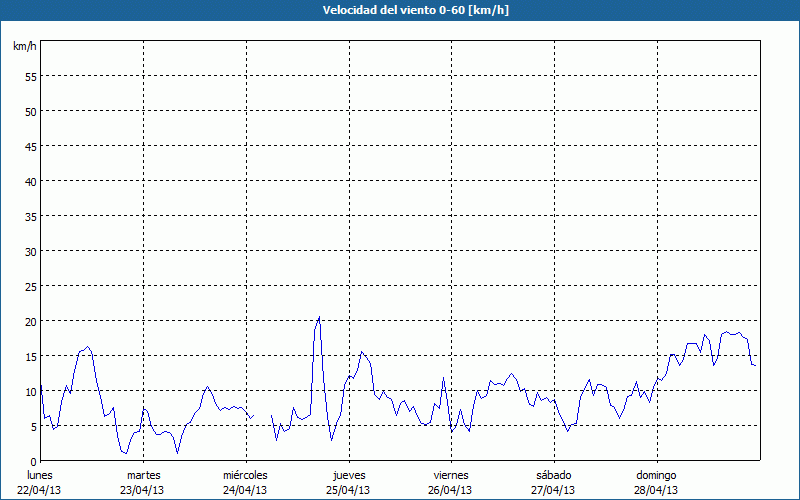This screenshot has width=800, height=500.
Task: Click the date label 25/04/13
Action: click(349, 489)
